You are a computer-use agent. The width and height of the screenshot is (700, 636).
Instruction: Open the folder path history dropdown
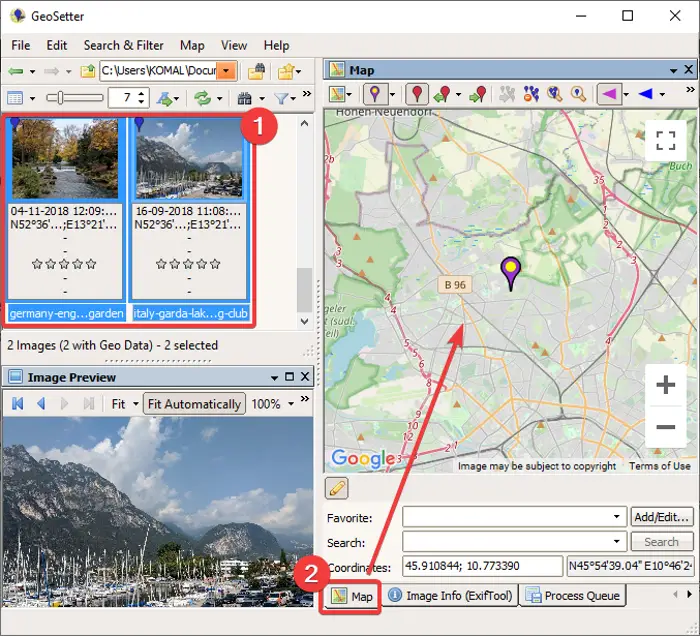pos(226,71)
